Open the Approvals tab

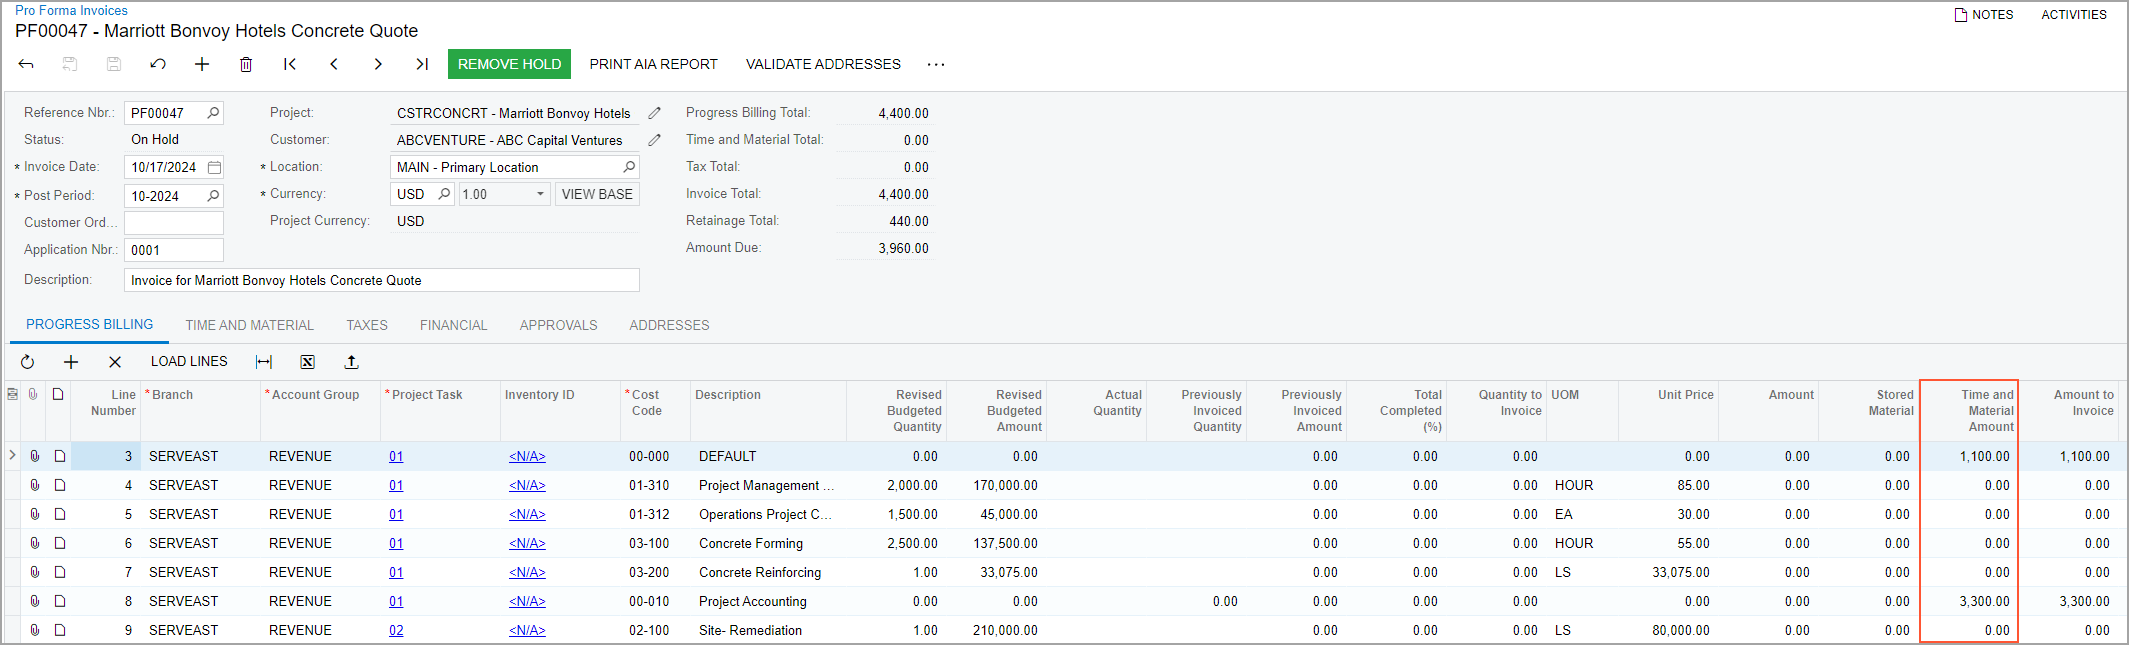coord(559,325)
